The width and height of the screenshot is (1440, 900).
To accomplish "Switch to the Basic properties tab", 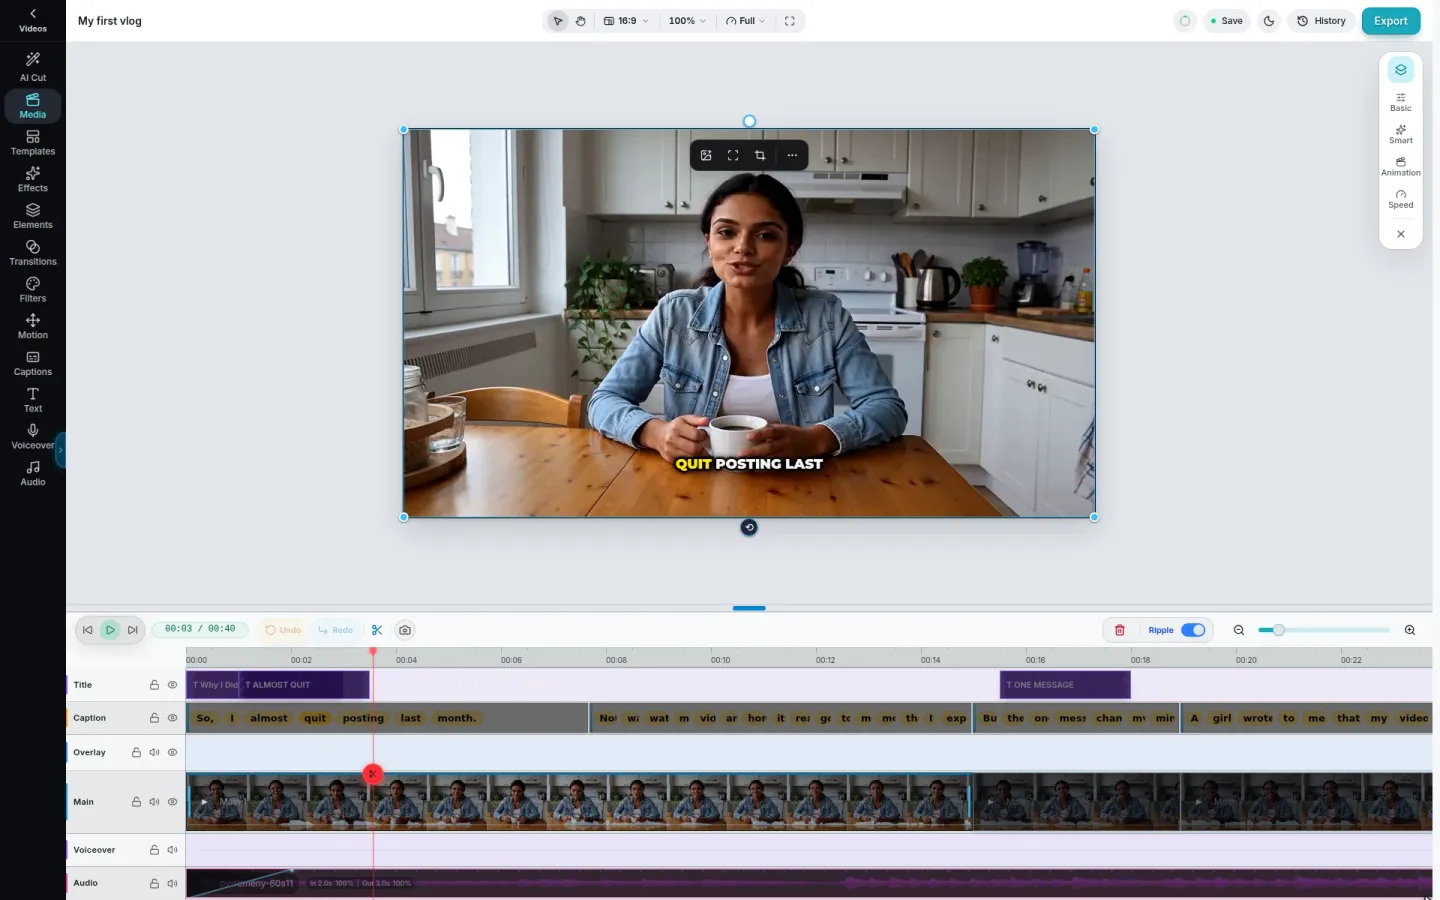I will 1401,102.
